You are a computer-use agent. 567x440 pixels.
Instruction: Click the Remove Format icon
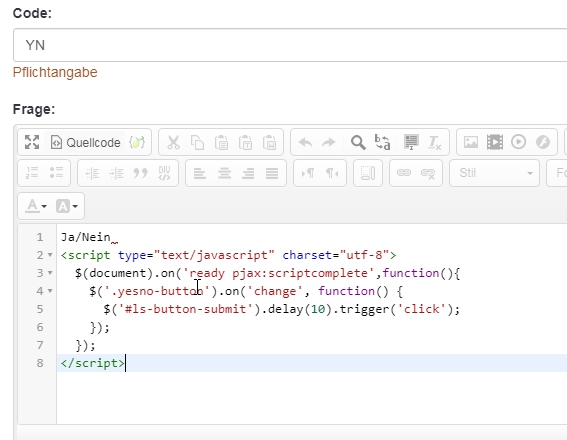(x=434, y=142)
